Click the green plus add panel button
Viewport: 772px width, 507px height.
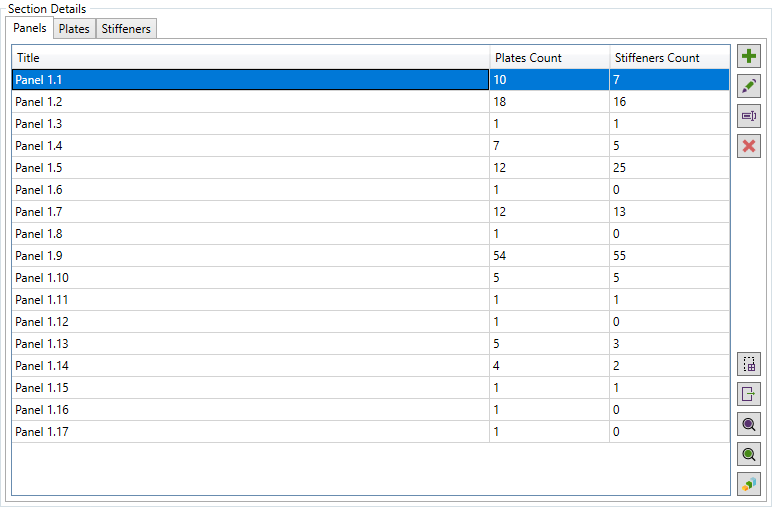pyautogui.click(x=748, y=57)
